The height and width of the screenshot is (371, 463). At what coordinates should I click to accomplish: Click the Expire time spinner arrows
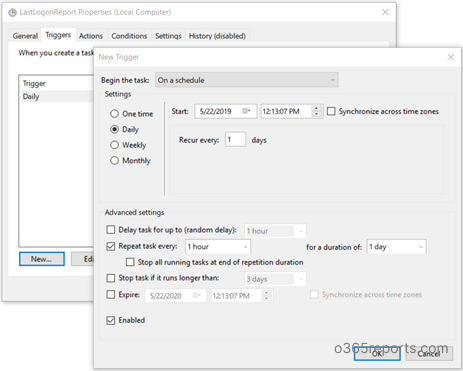click(266, 295)
